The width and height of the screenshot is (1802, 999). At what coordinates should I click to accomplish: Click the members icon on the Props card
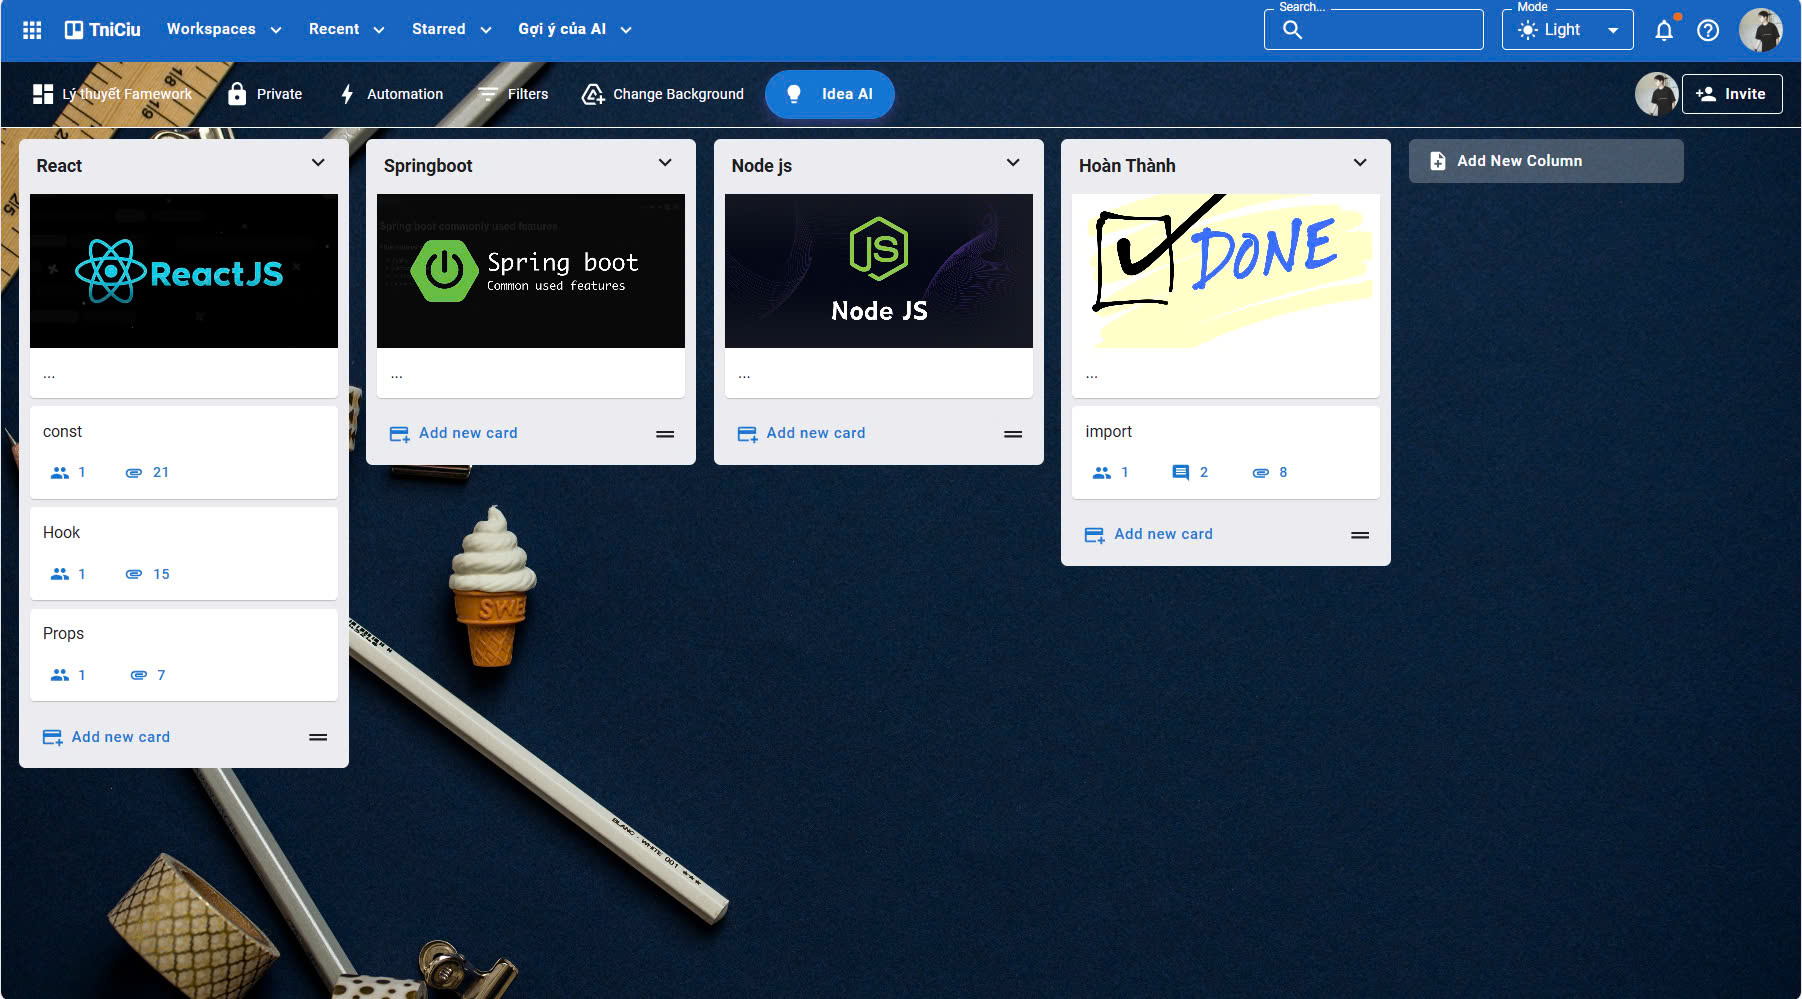pos(60,675)
